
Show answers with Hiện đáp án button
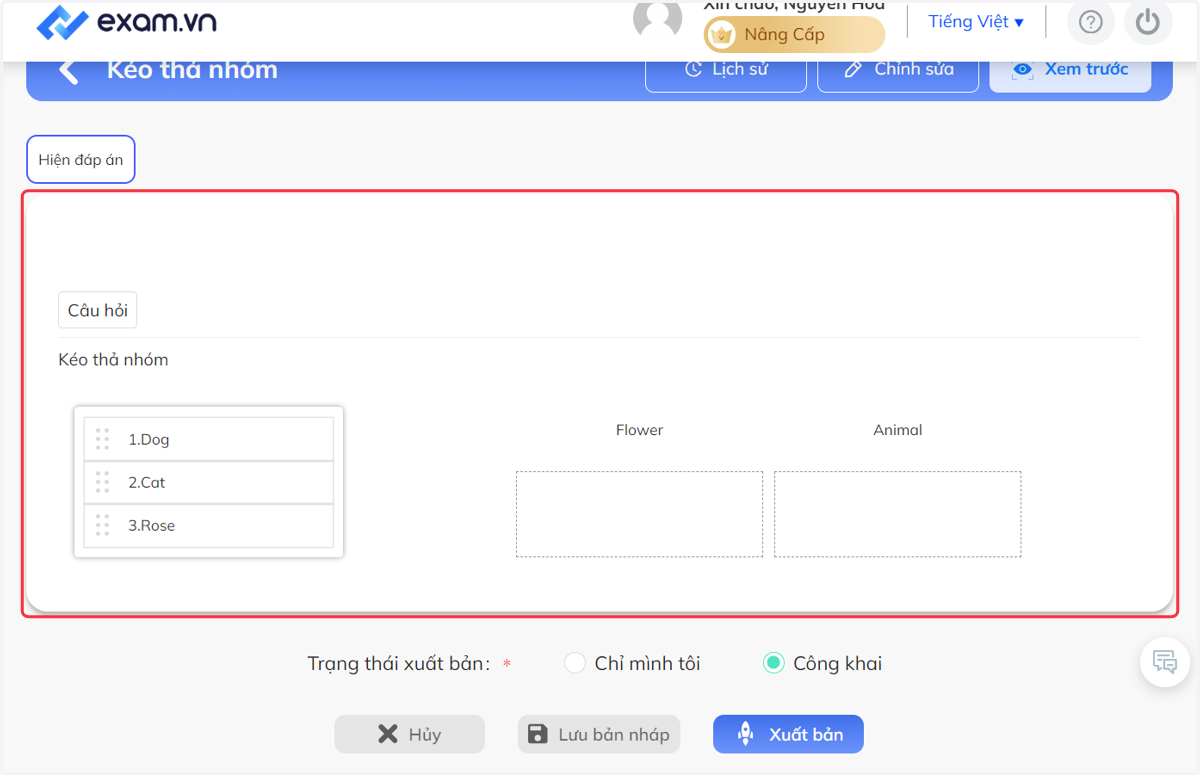tap(81, 160)
